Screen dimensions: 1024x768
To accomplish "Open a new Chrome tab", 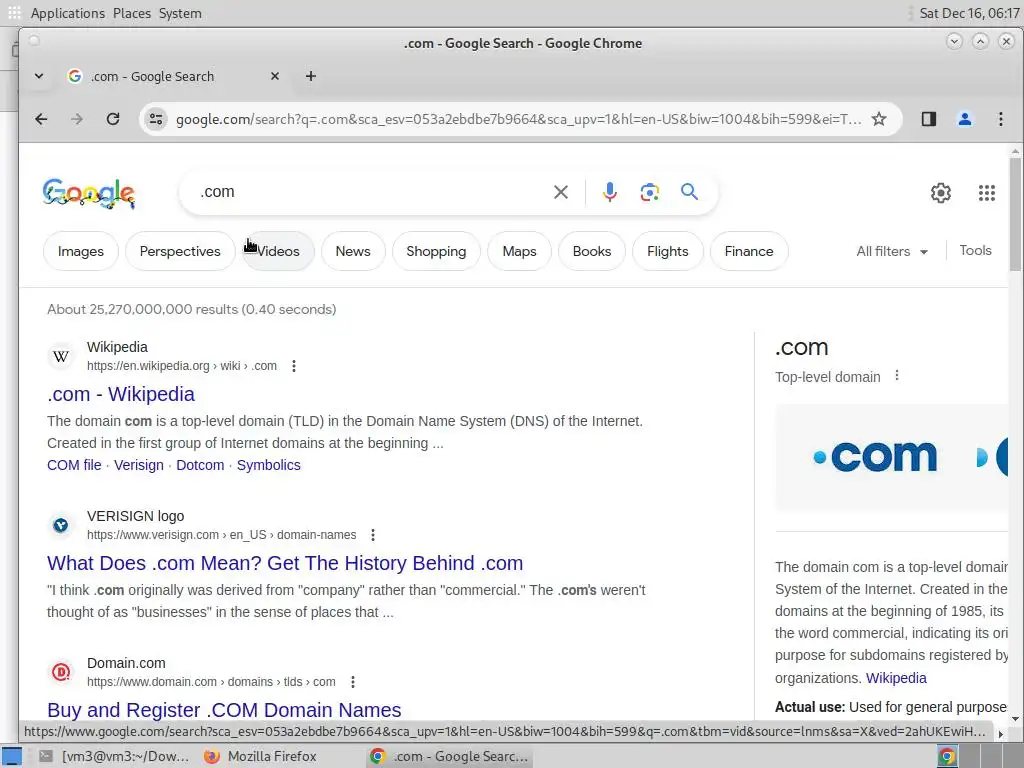I will 311,76.
